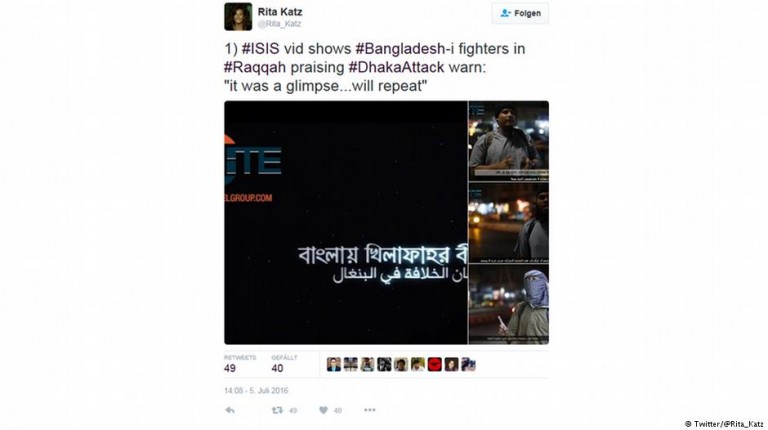Viewport: 768px width, 430px height.
Task: Click the red lips liker avatar
Action: pyautogui.click(x=434, y=364)
